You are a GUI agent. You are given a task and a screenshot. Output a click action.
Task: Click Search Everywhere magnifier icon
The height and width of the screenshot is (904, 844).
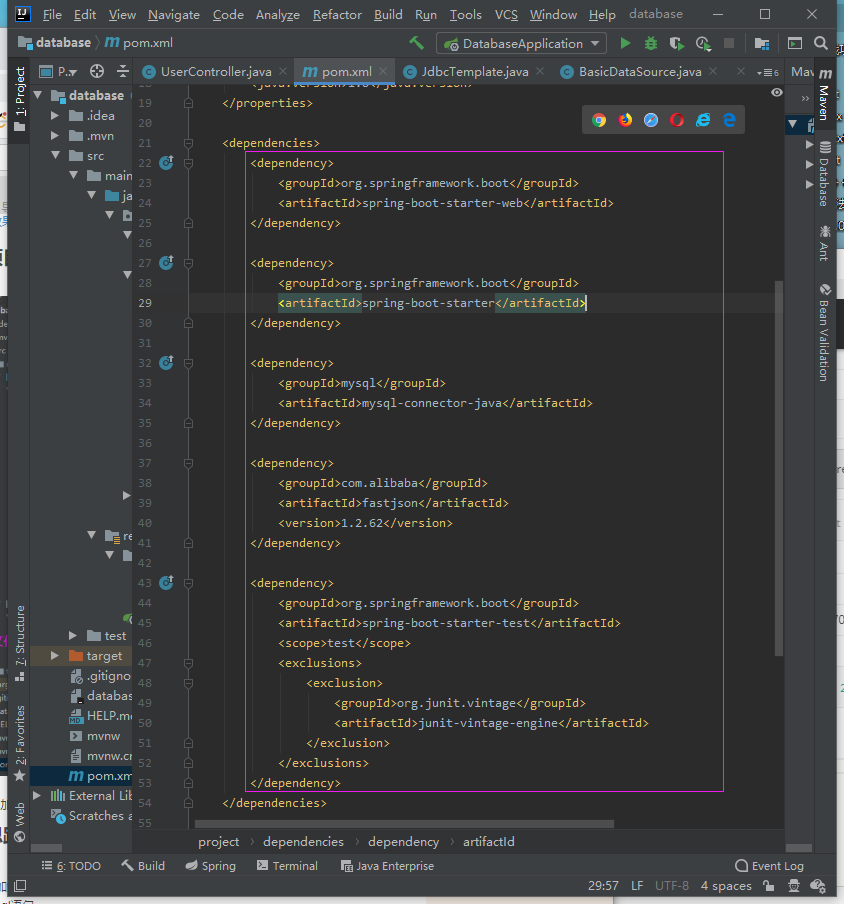coord(821,43)
